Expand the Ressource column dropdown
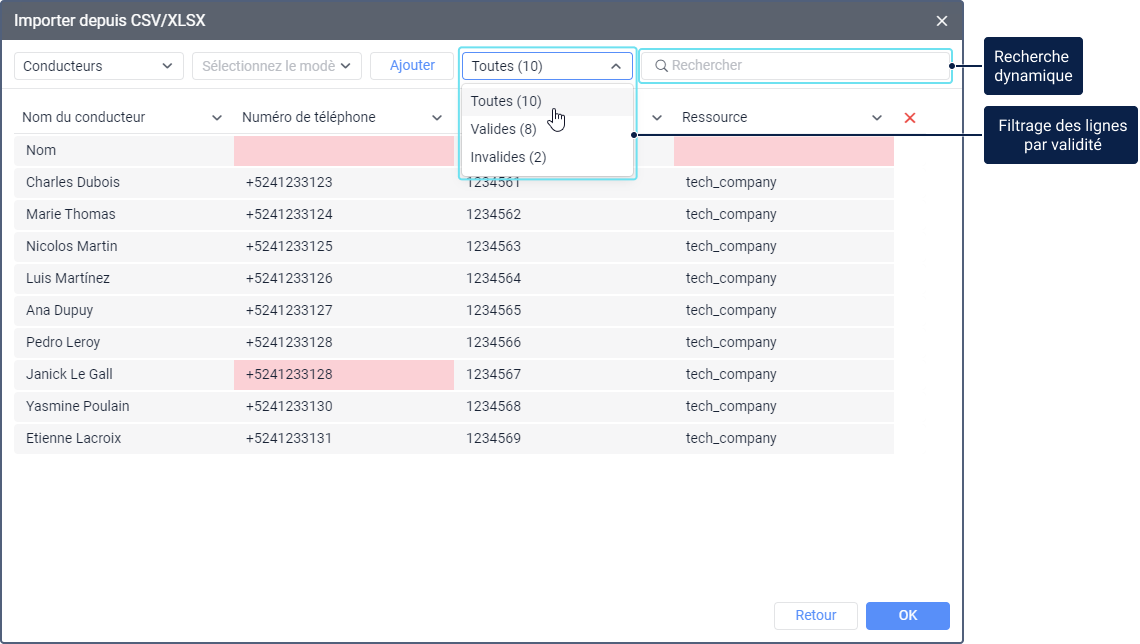Screen dimensions: 1140x644 [877, 118]
